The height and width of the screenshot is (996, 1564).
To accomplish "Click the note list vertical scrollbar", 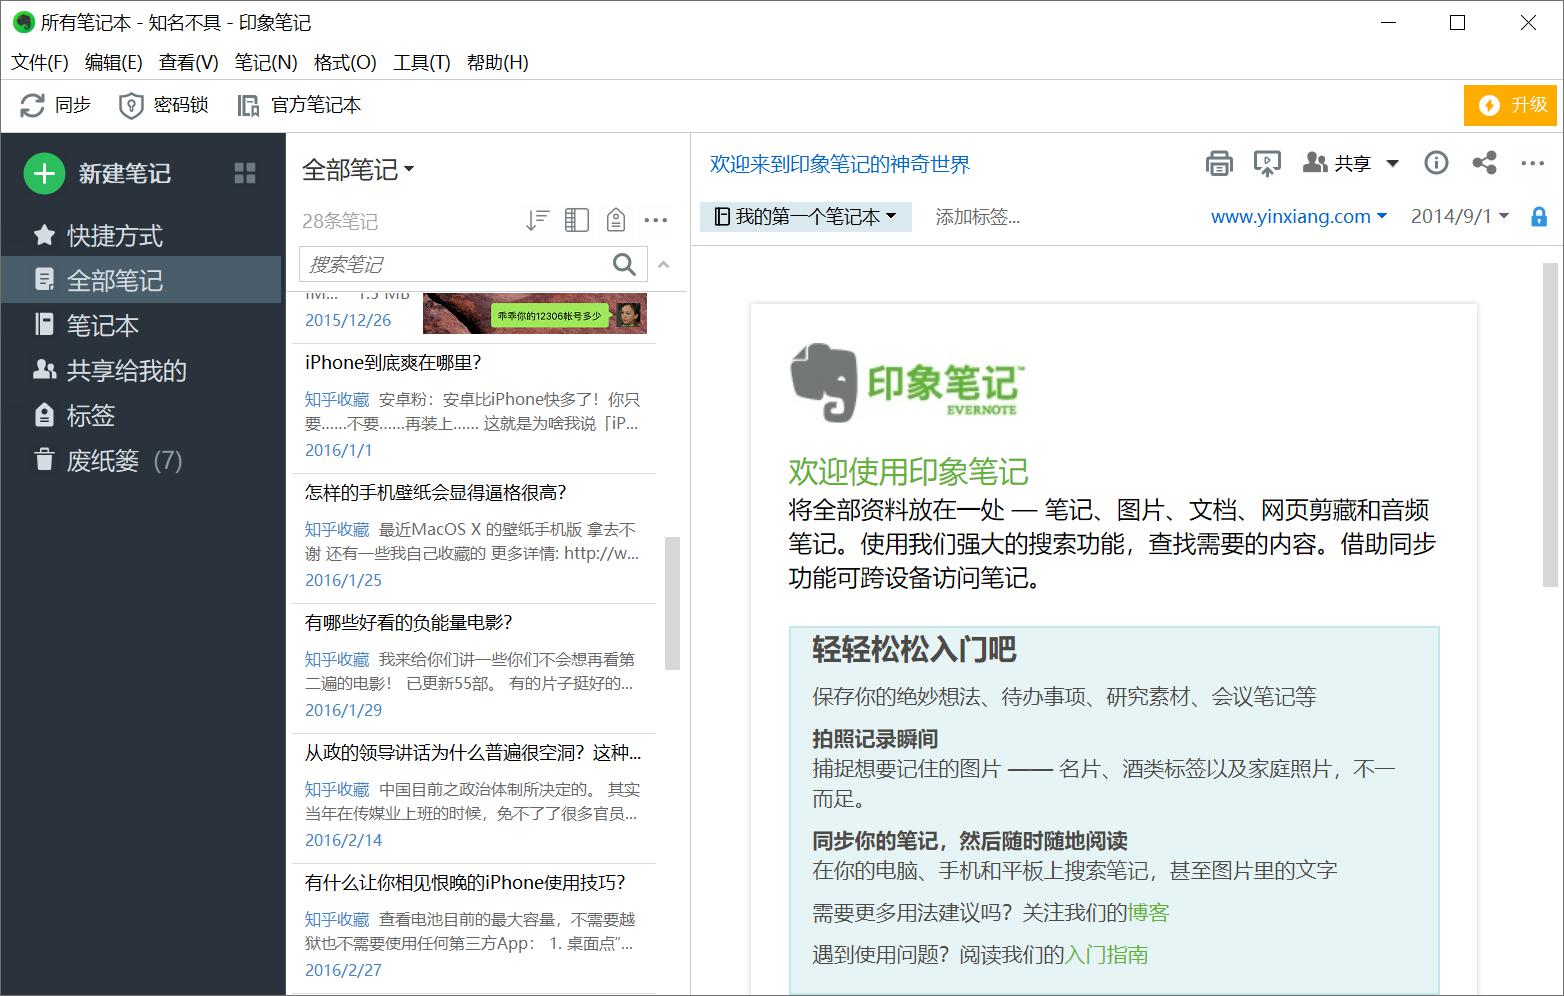I will coord(672,602).
